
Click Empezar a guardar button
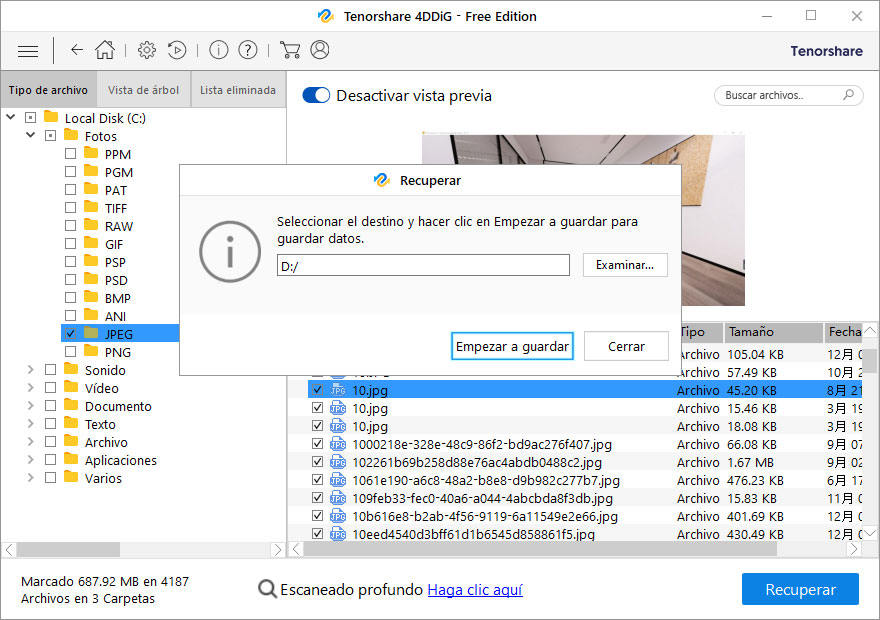tap(512, 346)
